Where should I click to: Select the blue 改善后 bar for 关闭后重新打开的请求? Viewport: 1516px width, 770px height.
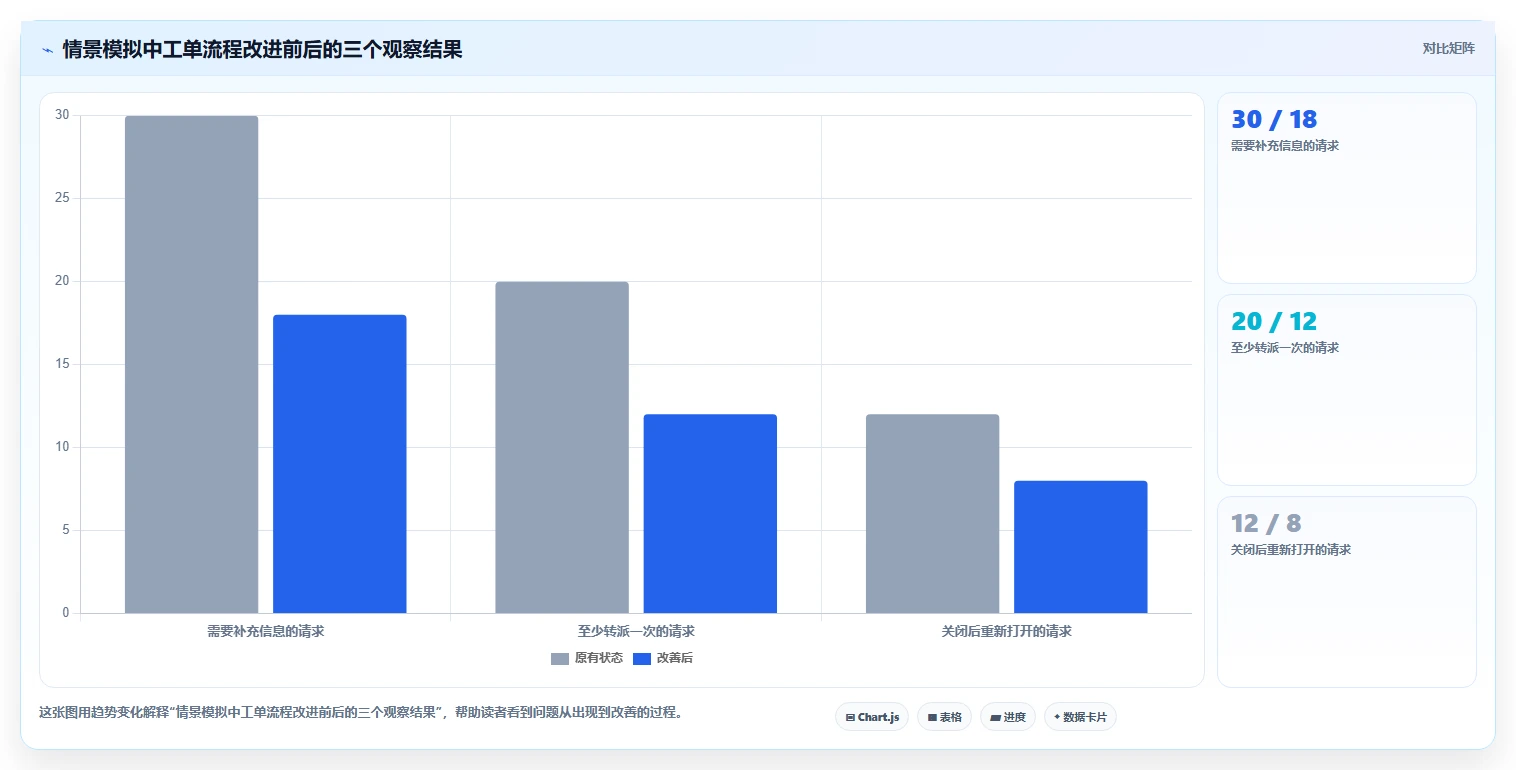pyautogui.click(x=1080, y=547)
